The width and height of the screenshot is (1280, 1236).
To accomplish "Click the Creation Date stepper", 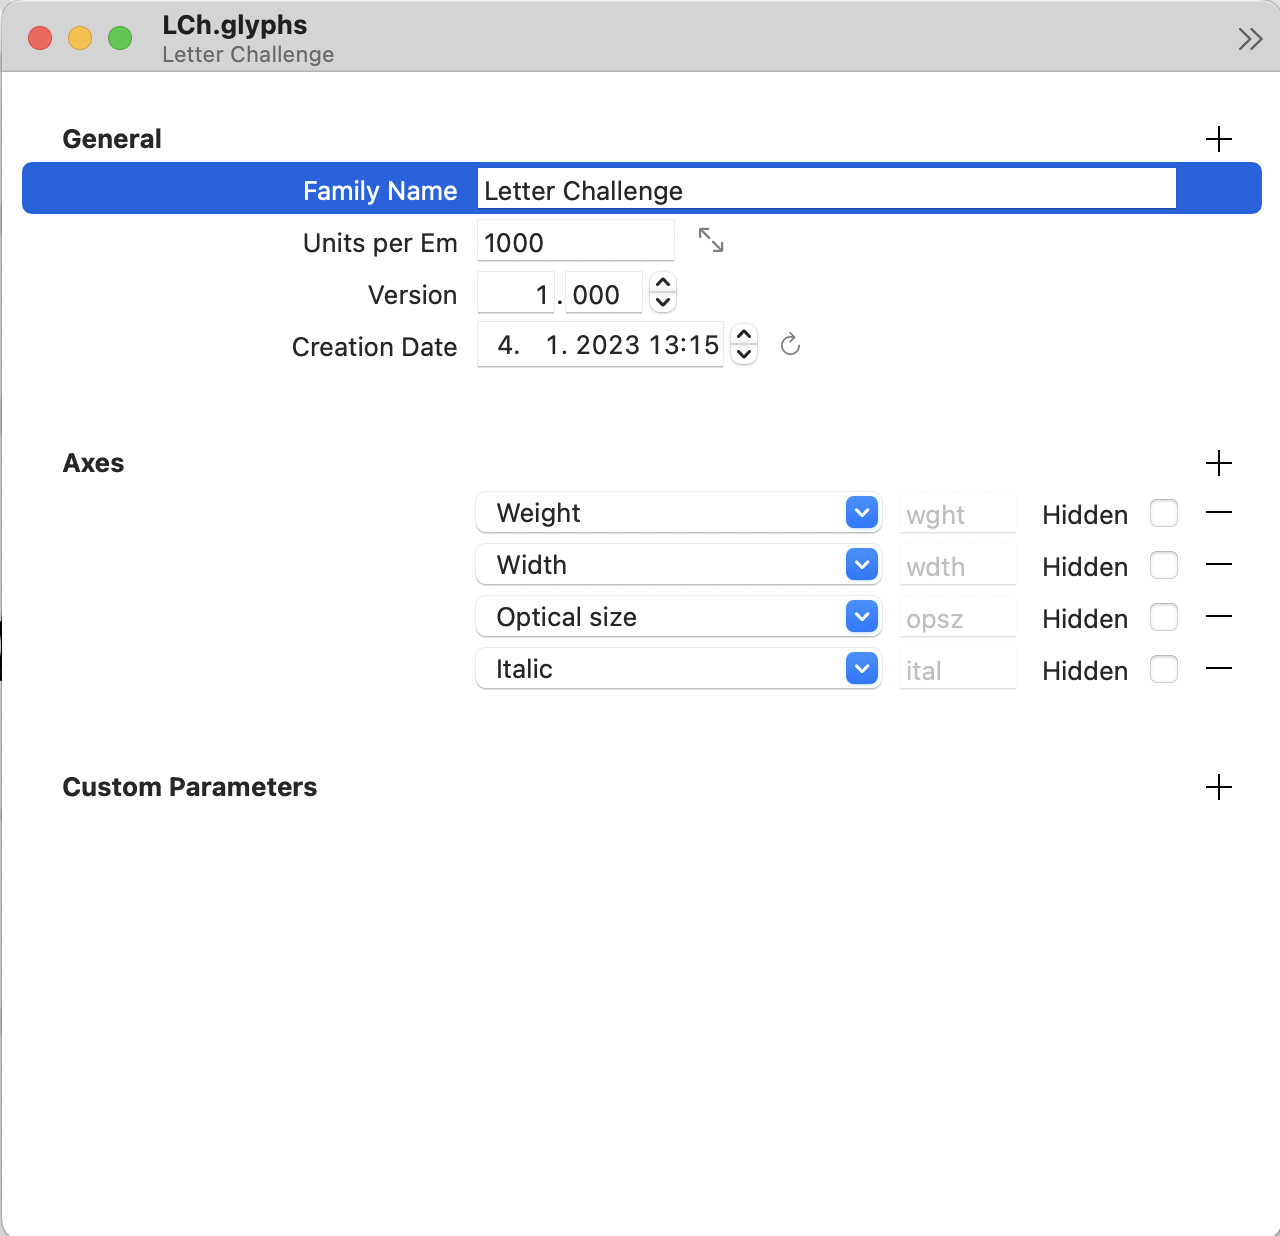I will tap(744, 344).
